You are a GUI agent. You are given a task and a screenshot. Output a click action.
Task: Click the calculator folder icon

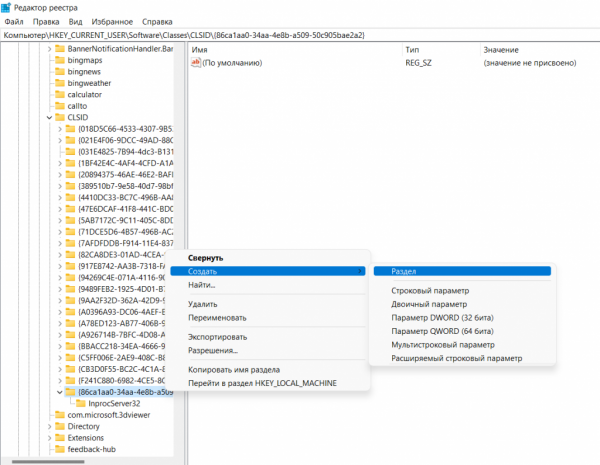pyautogui.click(x=60, y=95)
